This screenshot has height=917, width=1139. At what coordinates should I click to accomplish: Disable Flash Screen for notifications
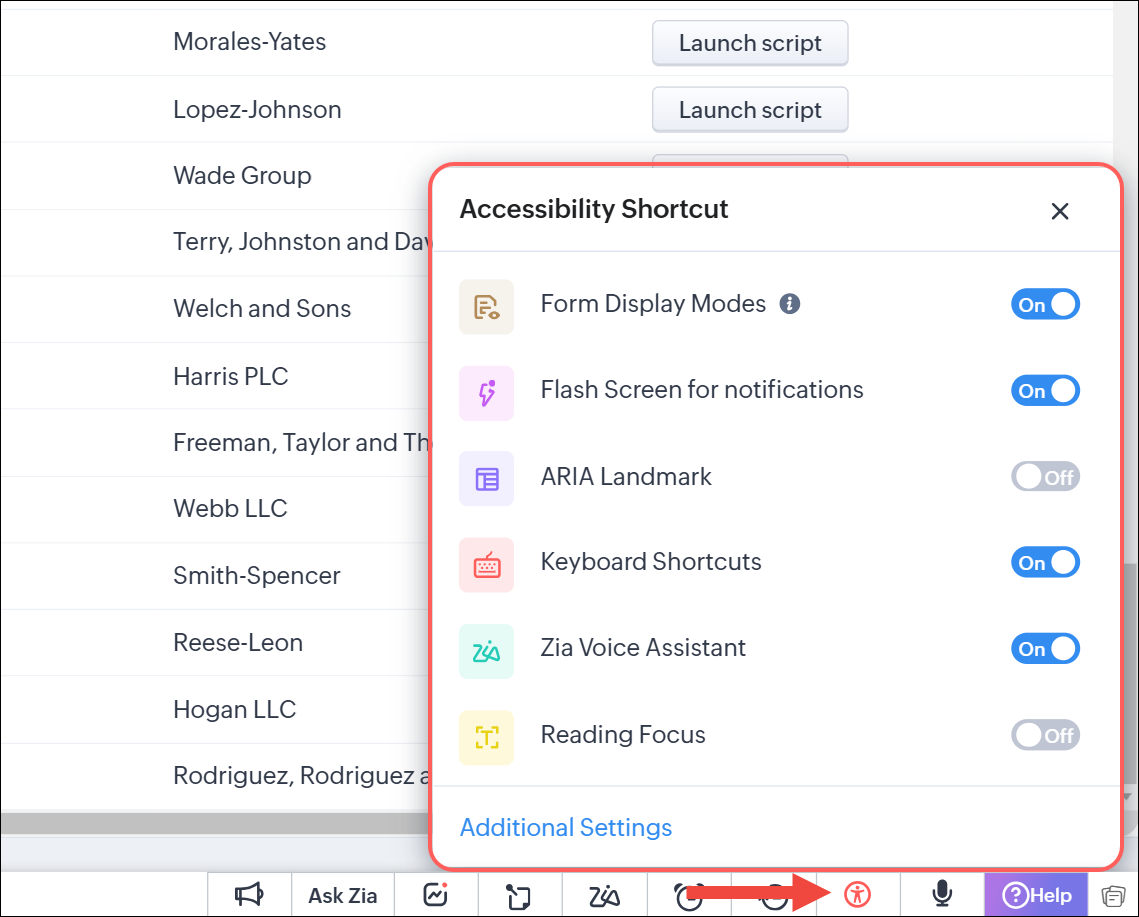click(1045, 390)
